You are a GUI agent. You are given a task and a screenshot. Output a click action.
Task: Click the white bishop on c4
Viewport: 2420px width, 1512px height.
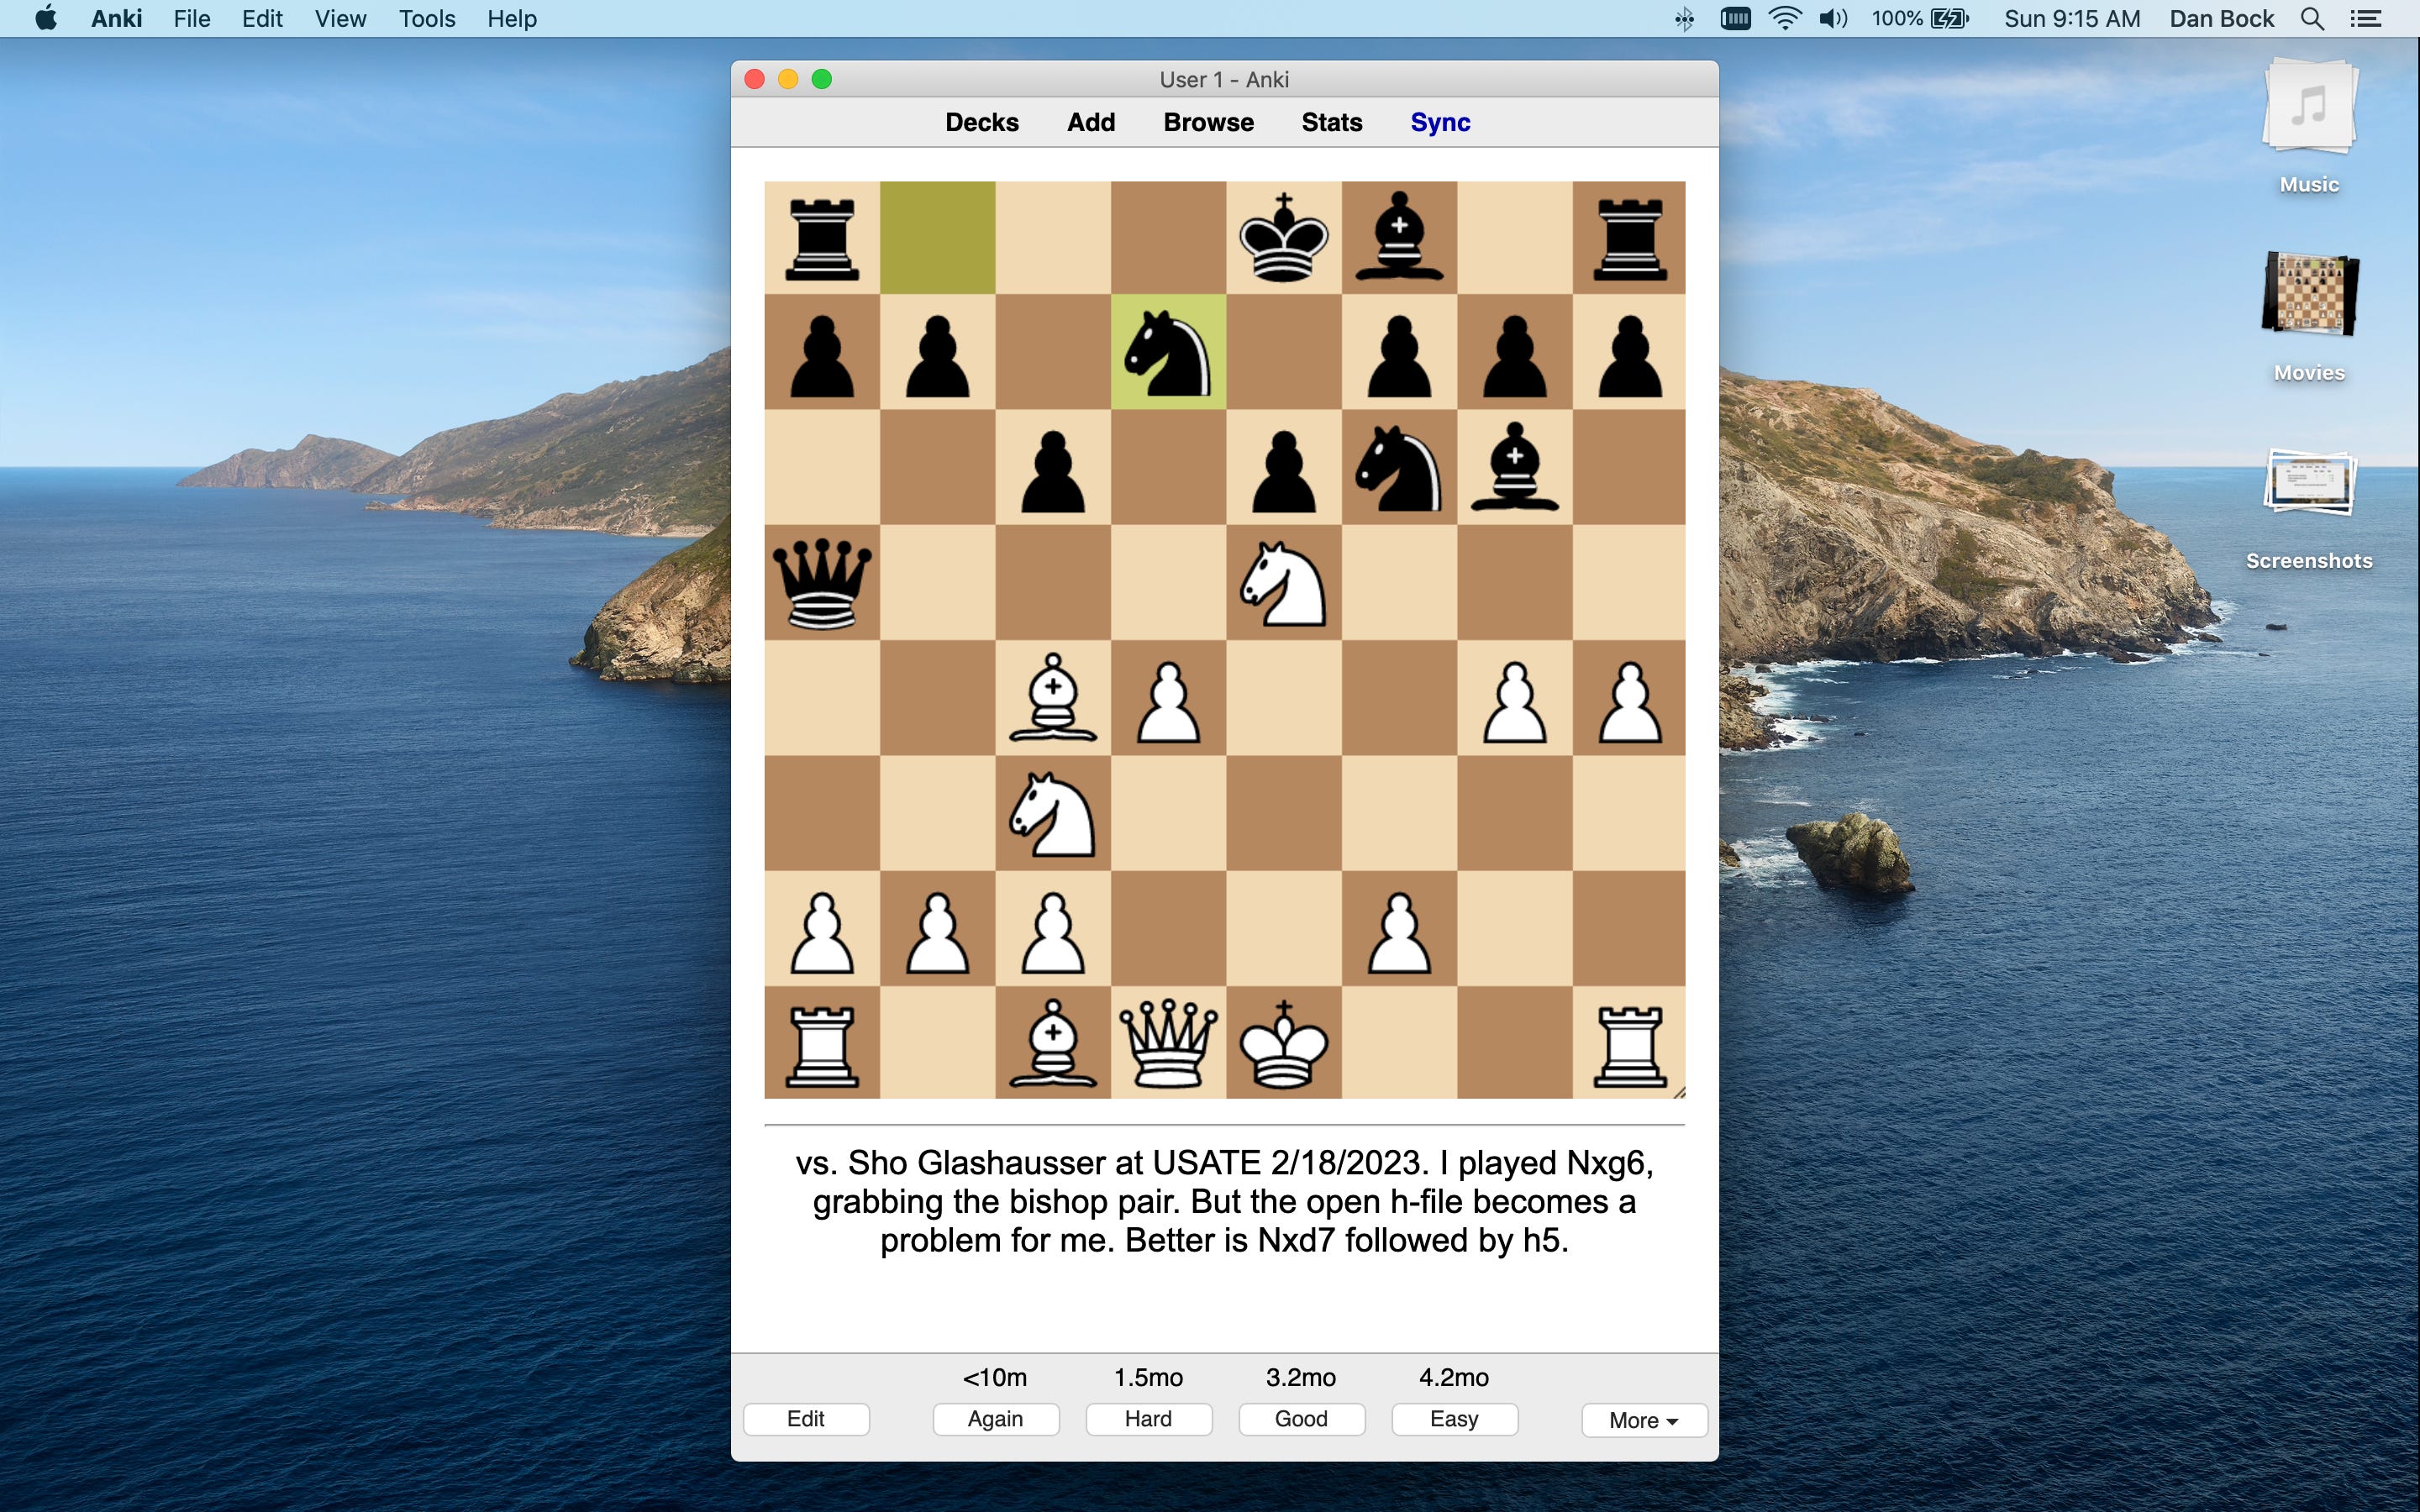[x=1052, y=698]
